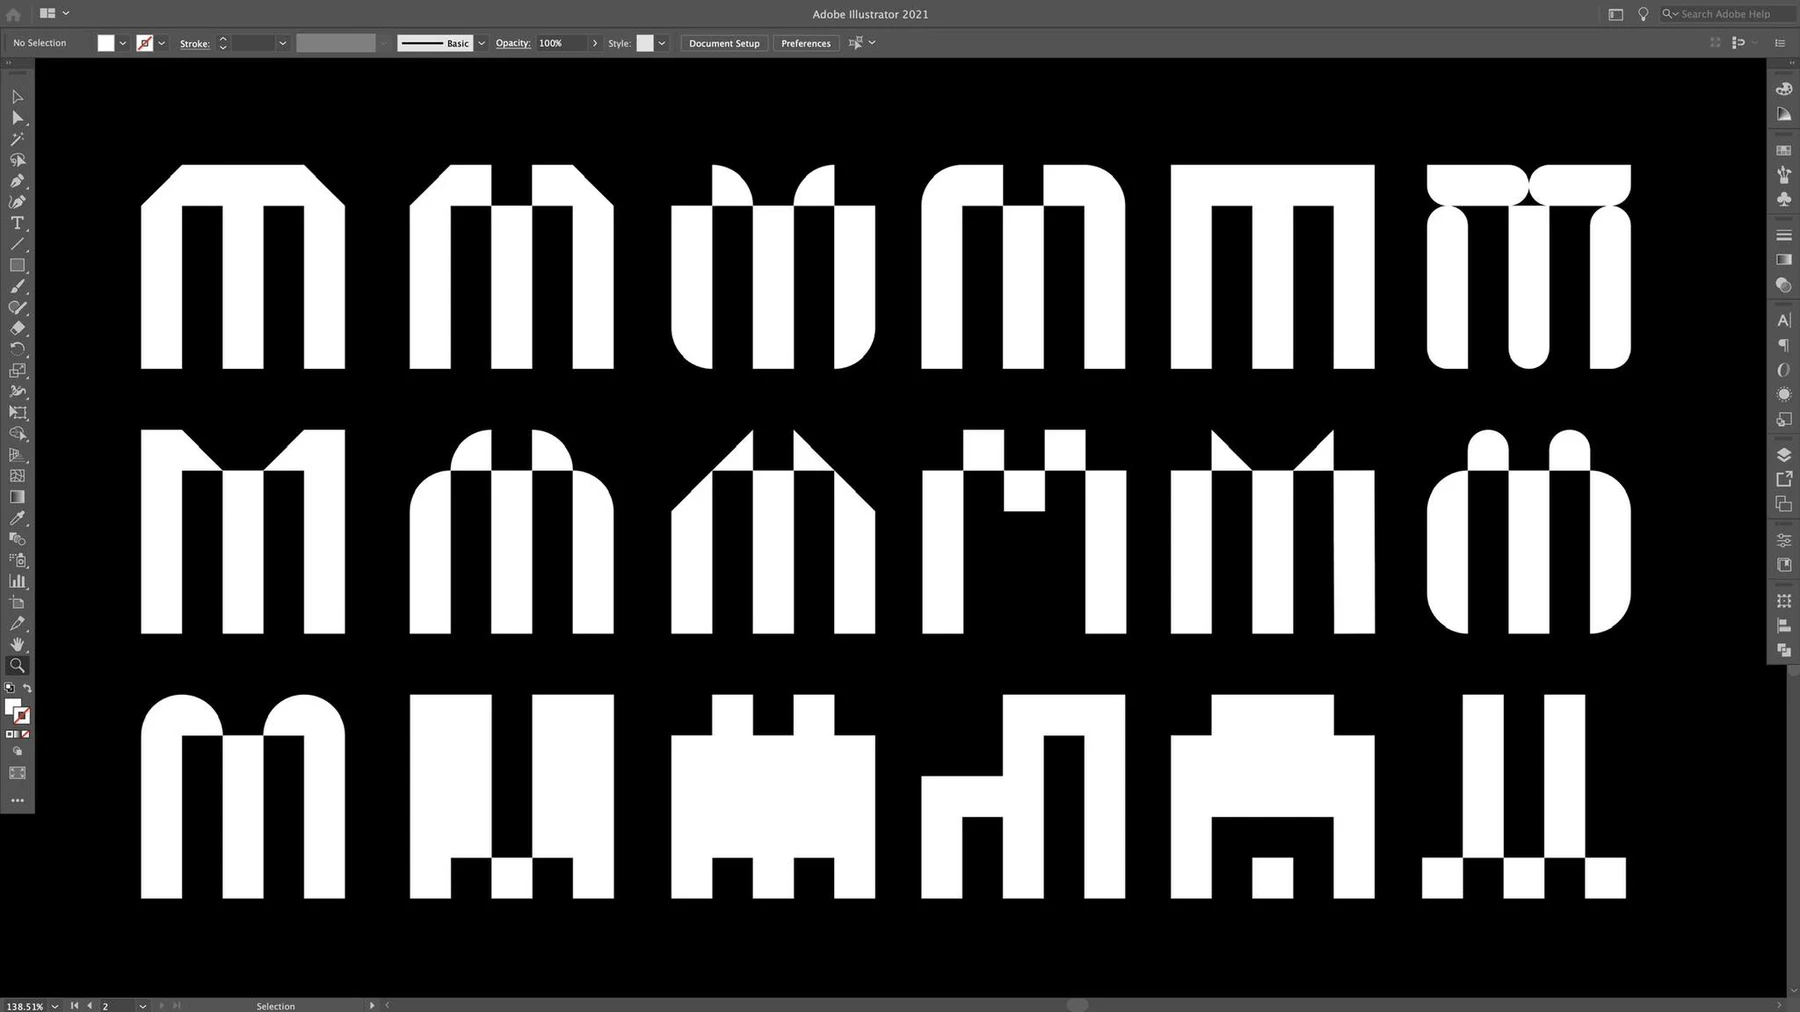Activate the Type tool
Viewport: 1800px width, 1012px height.
[x=17, y=223]
